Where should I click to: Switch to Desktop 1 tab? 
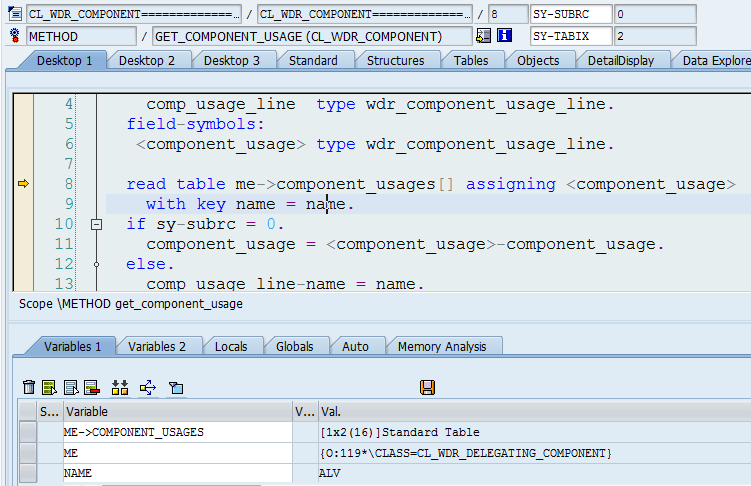coord(64,61)
